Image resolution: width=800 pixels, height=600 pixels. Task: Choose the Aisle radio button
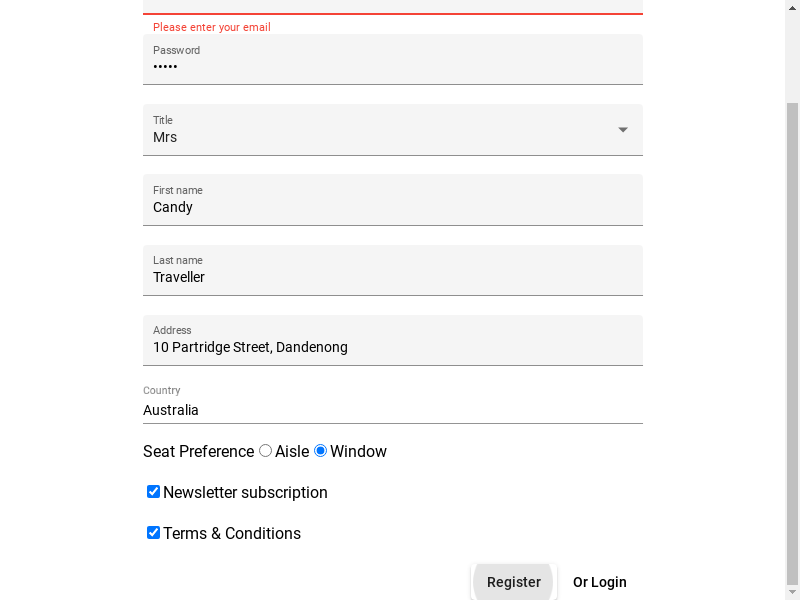pyautogui.click(x=265, y=451)
